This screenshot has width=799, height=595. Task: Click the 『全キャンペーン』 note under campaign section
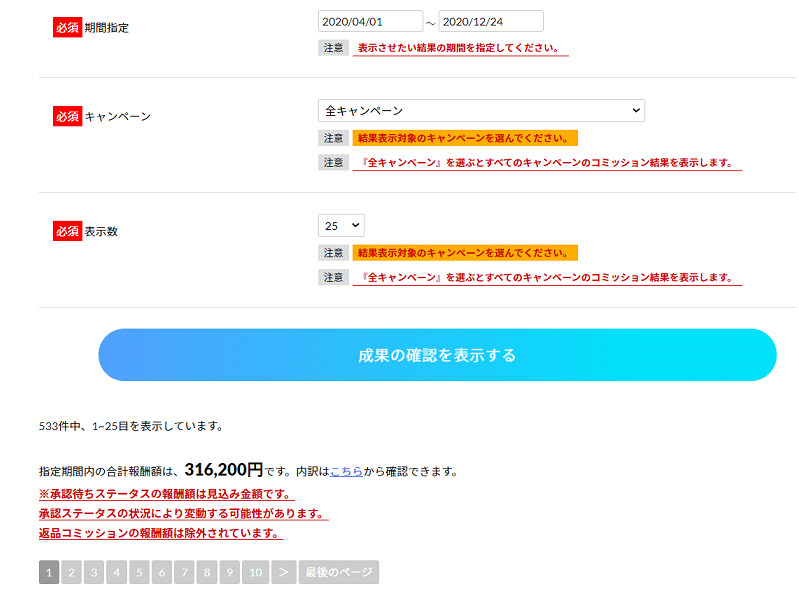(x=547, y=163)
